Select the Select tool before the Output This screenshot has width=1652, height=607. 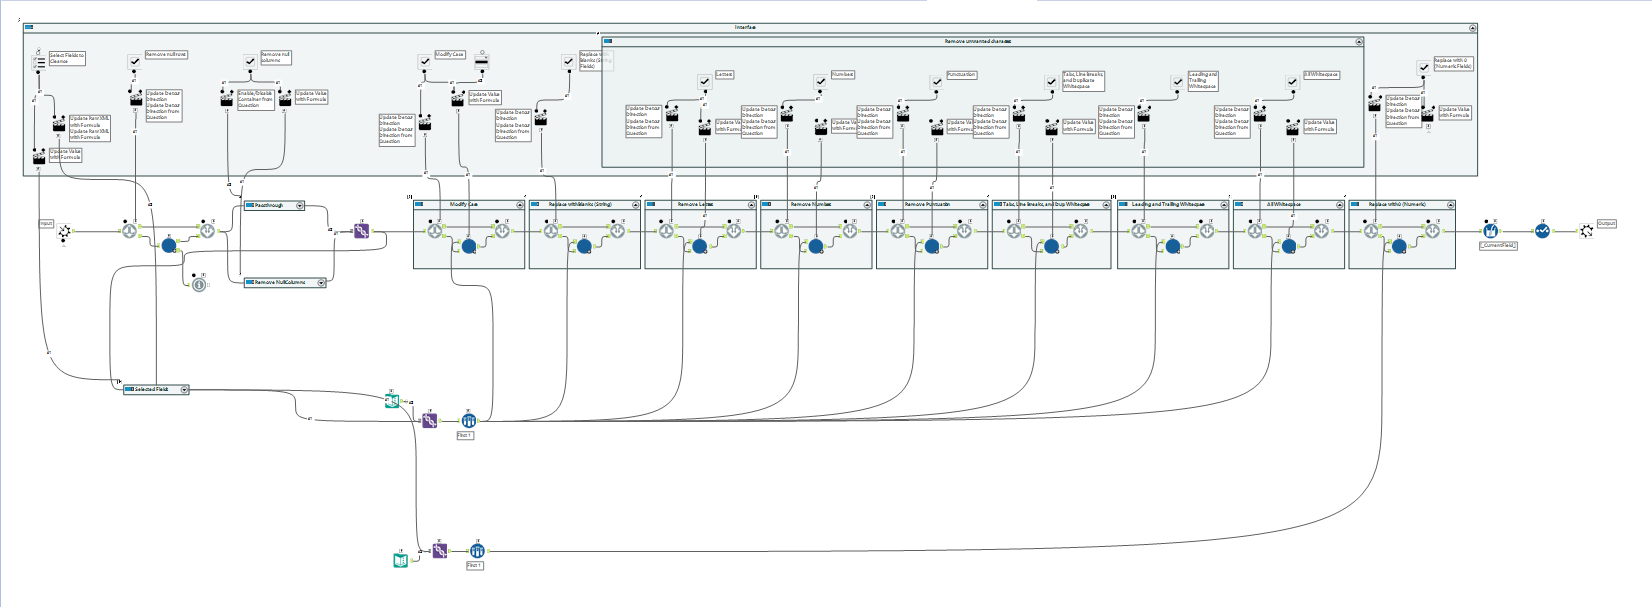(1543, 231)
